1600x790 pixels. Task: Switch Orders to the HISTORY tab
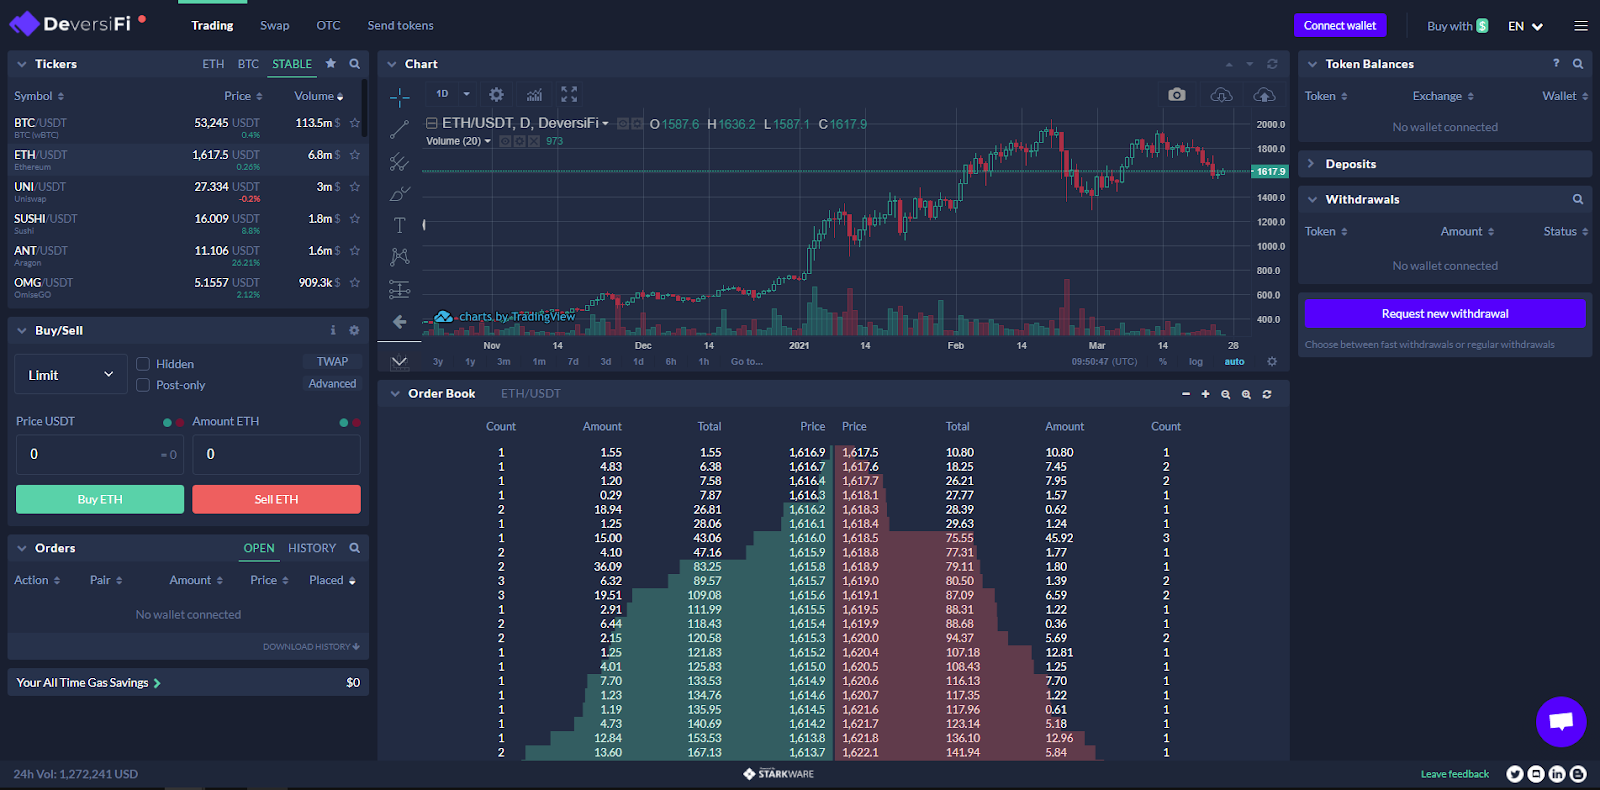(312, 548)
